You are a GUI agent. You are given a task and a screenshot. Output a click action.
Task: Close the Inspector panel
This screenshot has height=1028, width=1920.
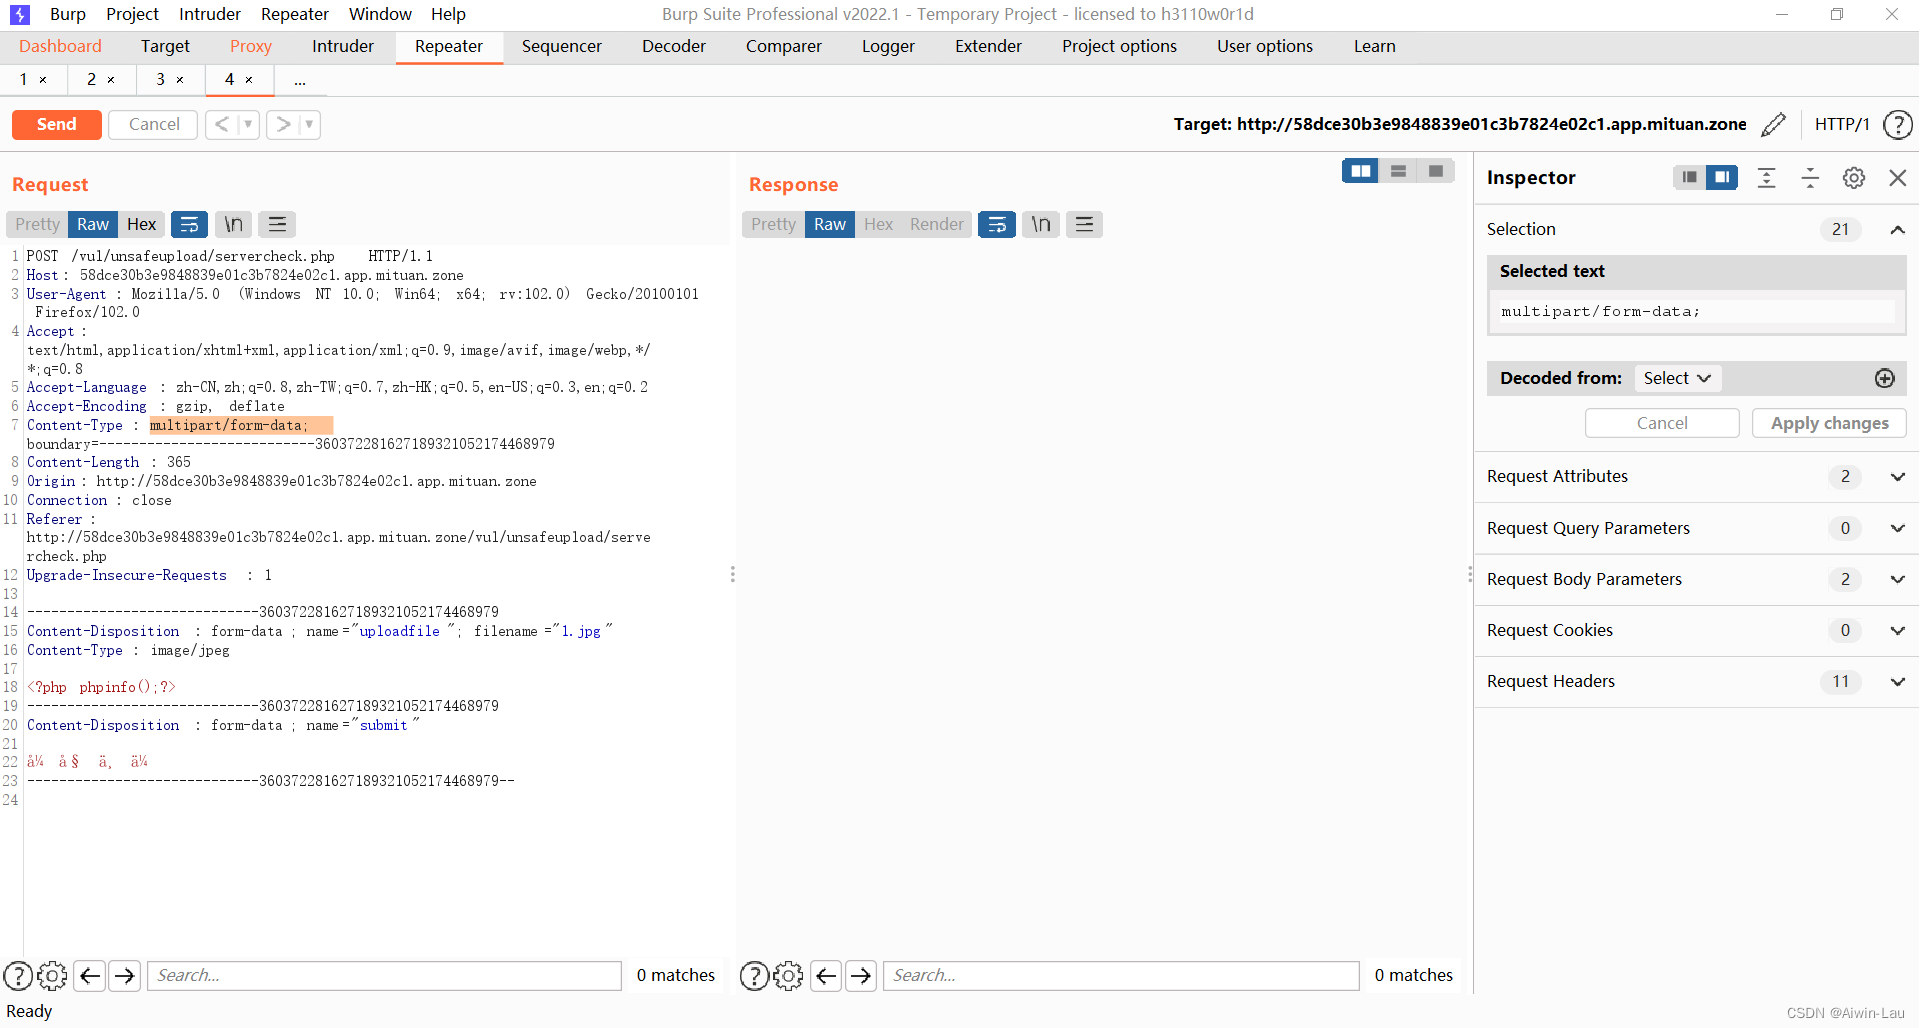point(1897,177)
